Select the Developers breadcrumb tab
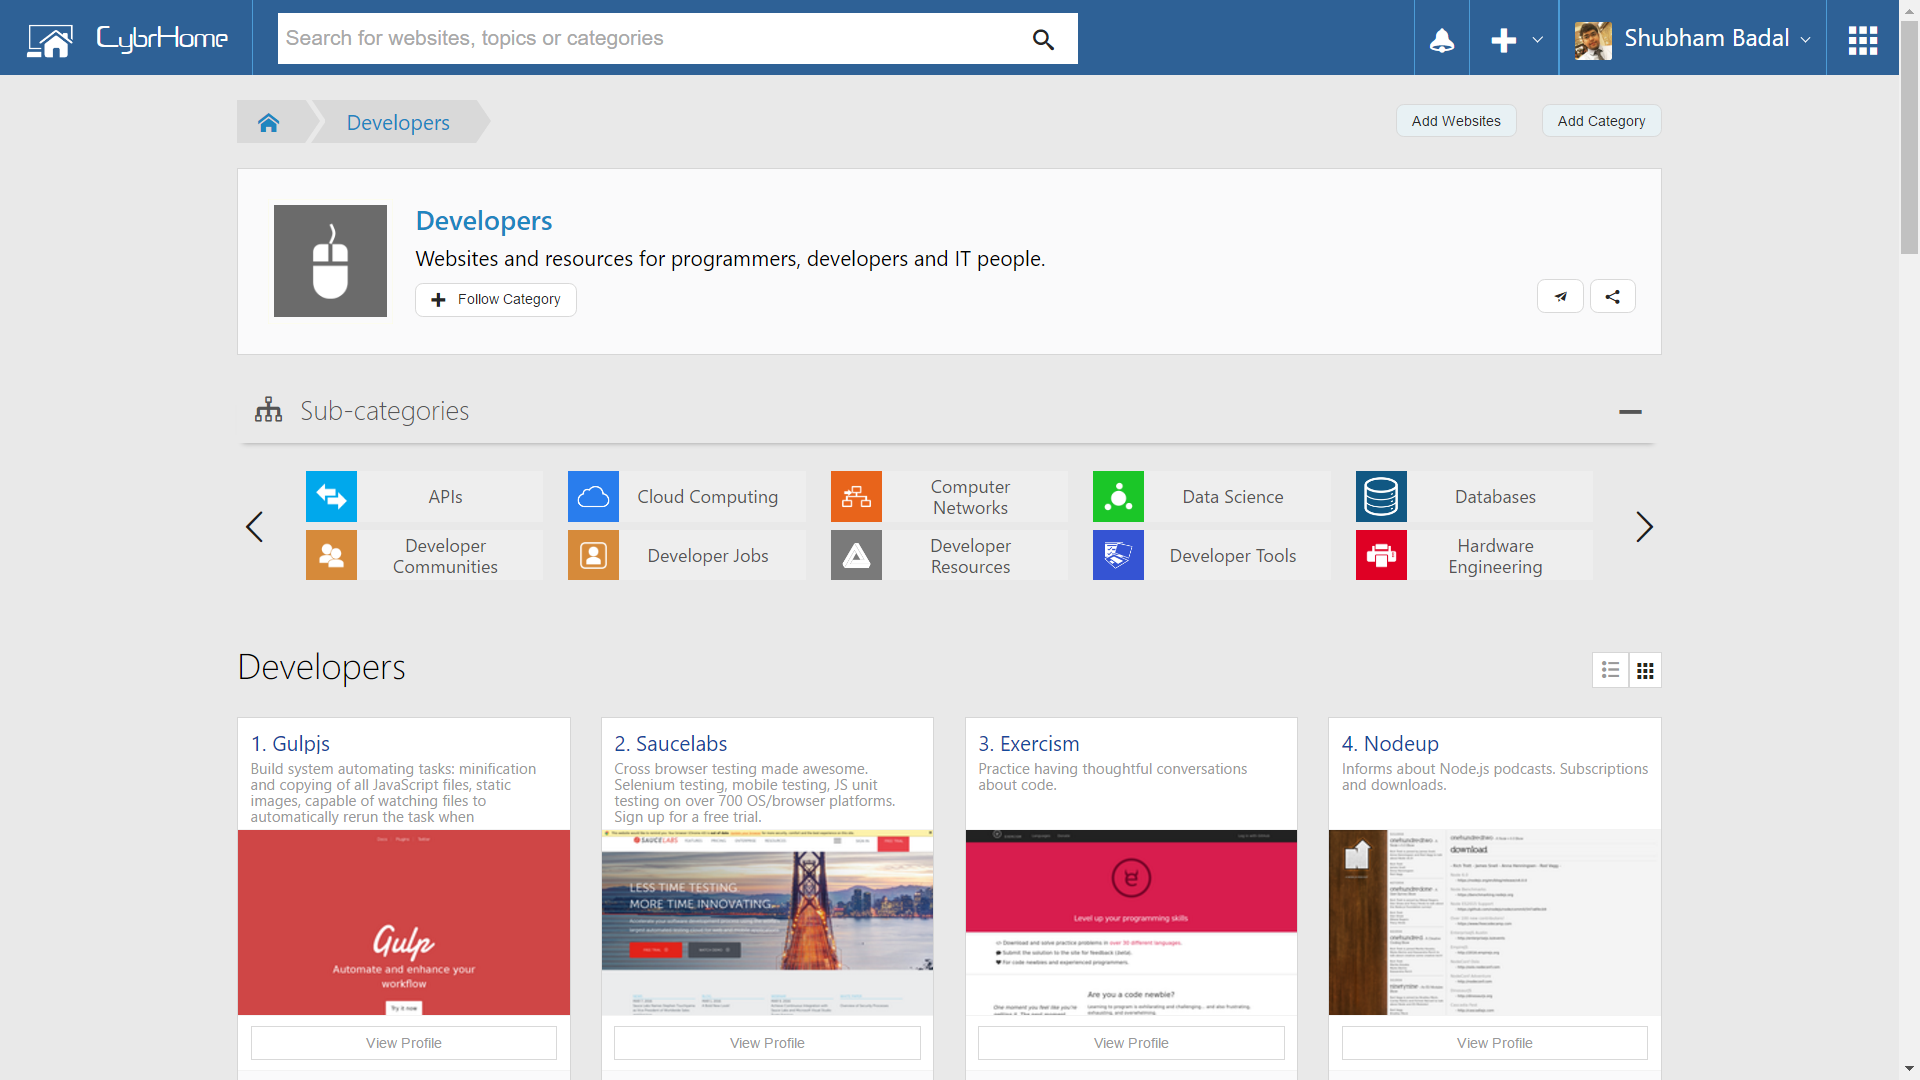Screen dimensions: 1920x1080 point(398,122)
